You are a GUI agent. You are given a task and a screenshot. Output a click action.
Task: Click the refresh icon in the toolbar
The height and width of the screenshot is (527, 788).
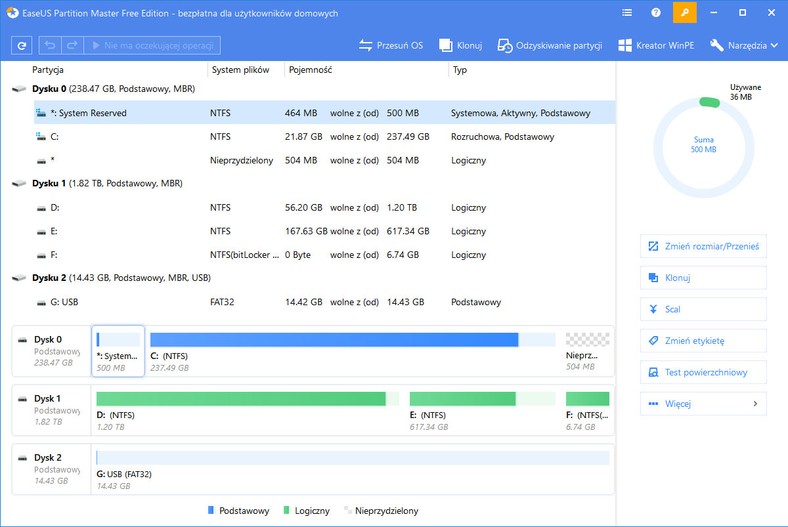22,46
